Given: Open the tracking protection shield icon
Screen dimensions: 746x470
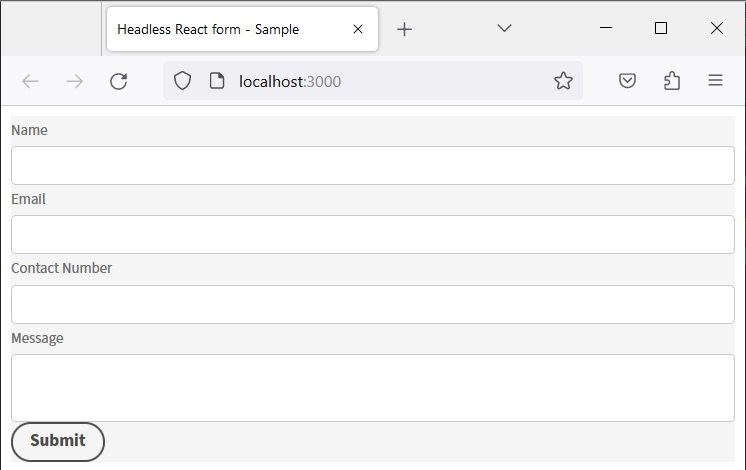Looking at the screenshot, I should 182,82.
